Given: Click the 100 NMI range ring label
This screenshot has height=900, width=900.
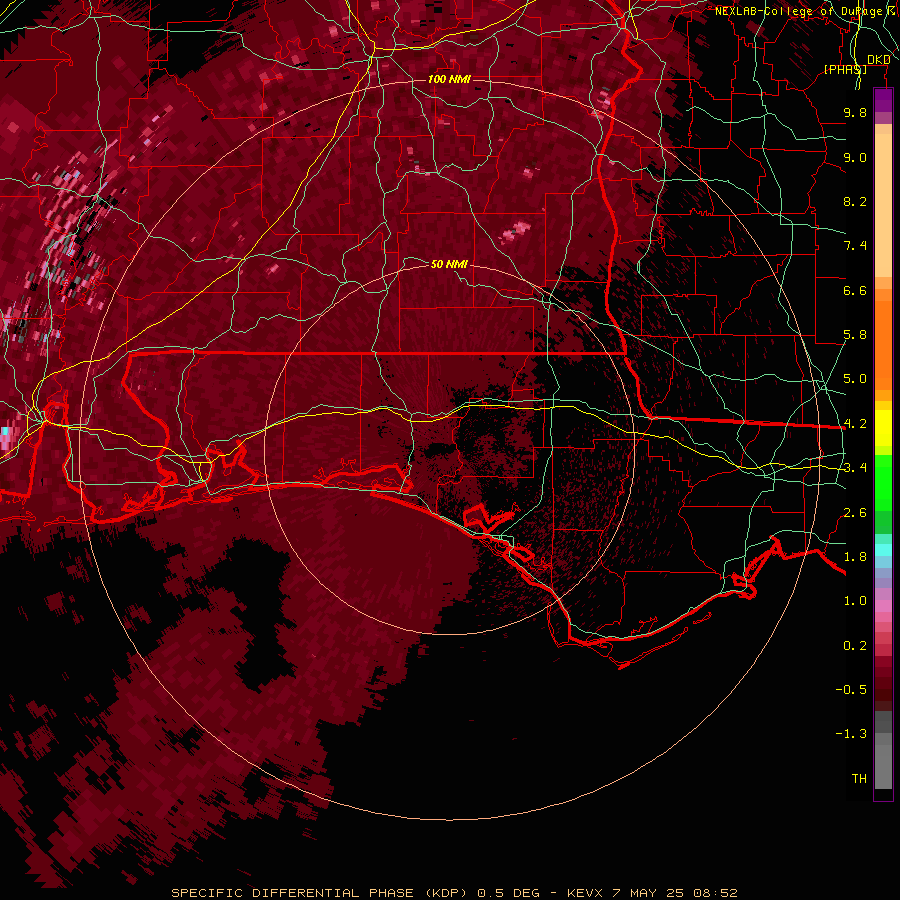Looking at the screenshot, I should pos(449,79).
